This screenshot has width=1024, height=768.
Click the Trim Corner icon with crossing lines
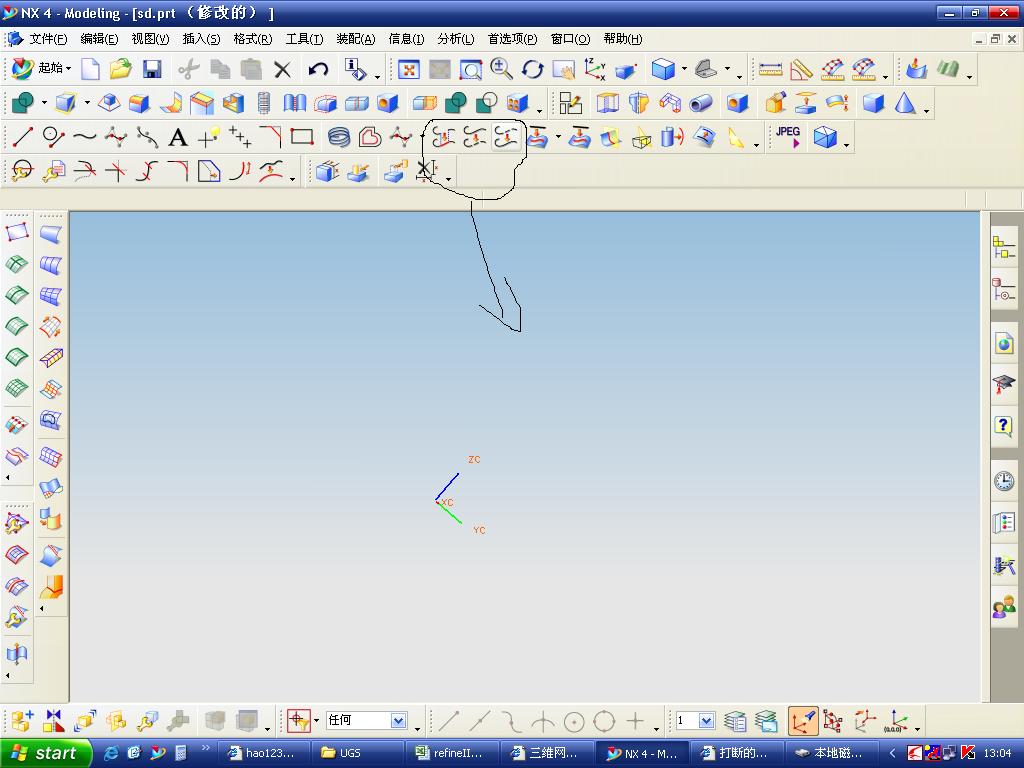tap(116, 171)
